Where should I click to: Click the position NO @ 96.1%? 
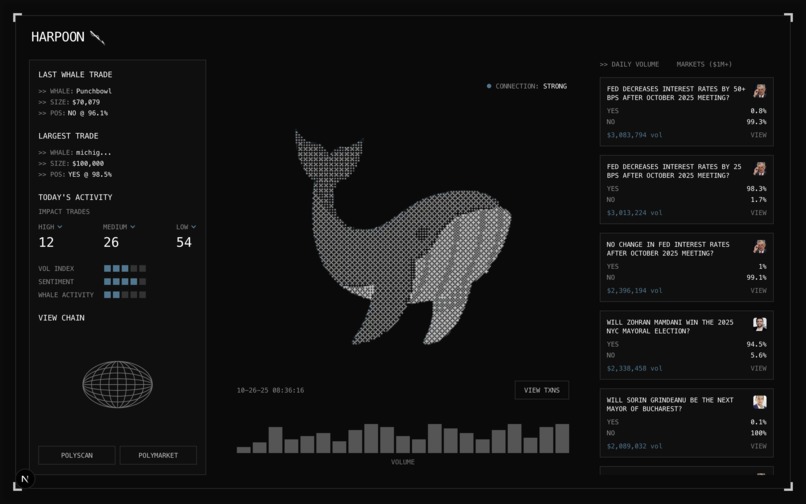88,113
